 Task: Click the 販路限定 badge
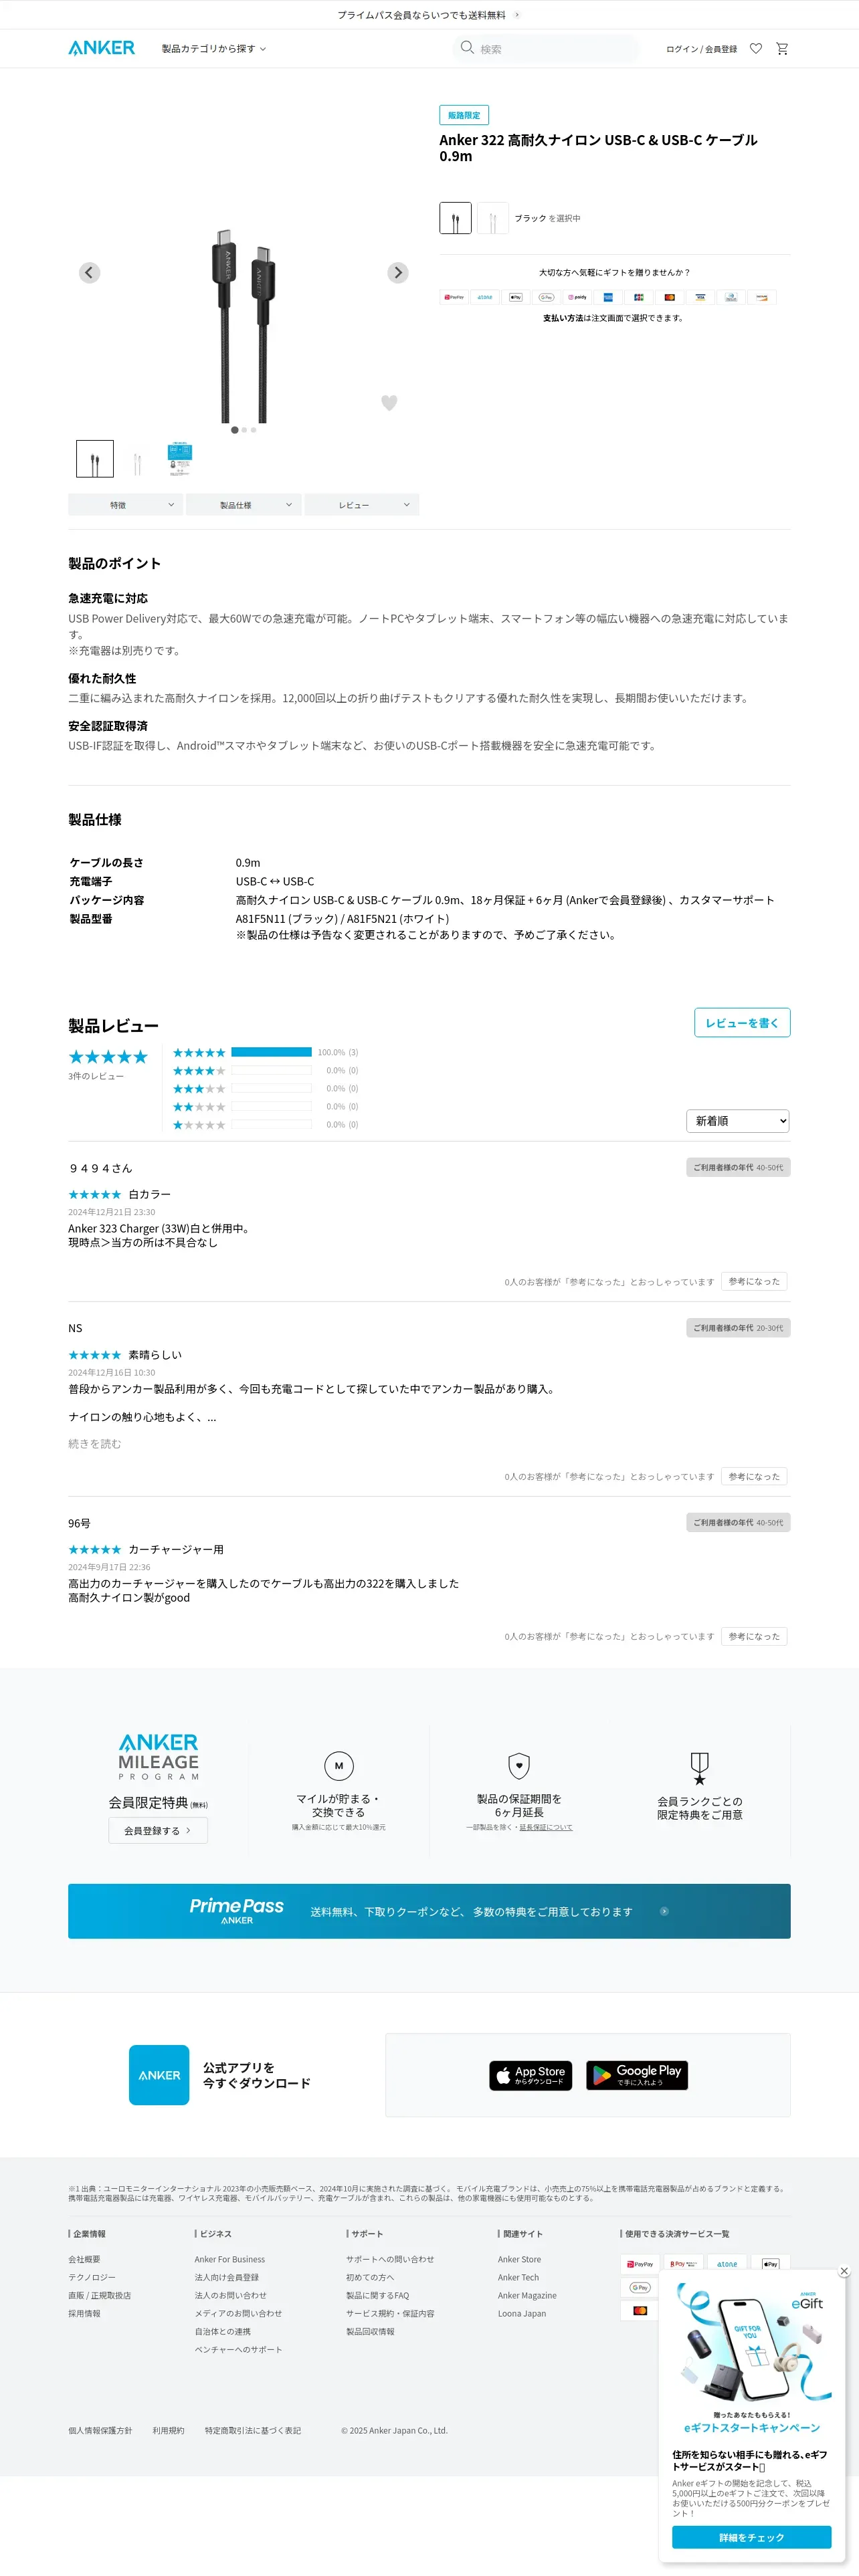pos(464,115)
